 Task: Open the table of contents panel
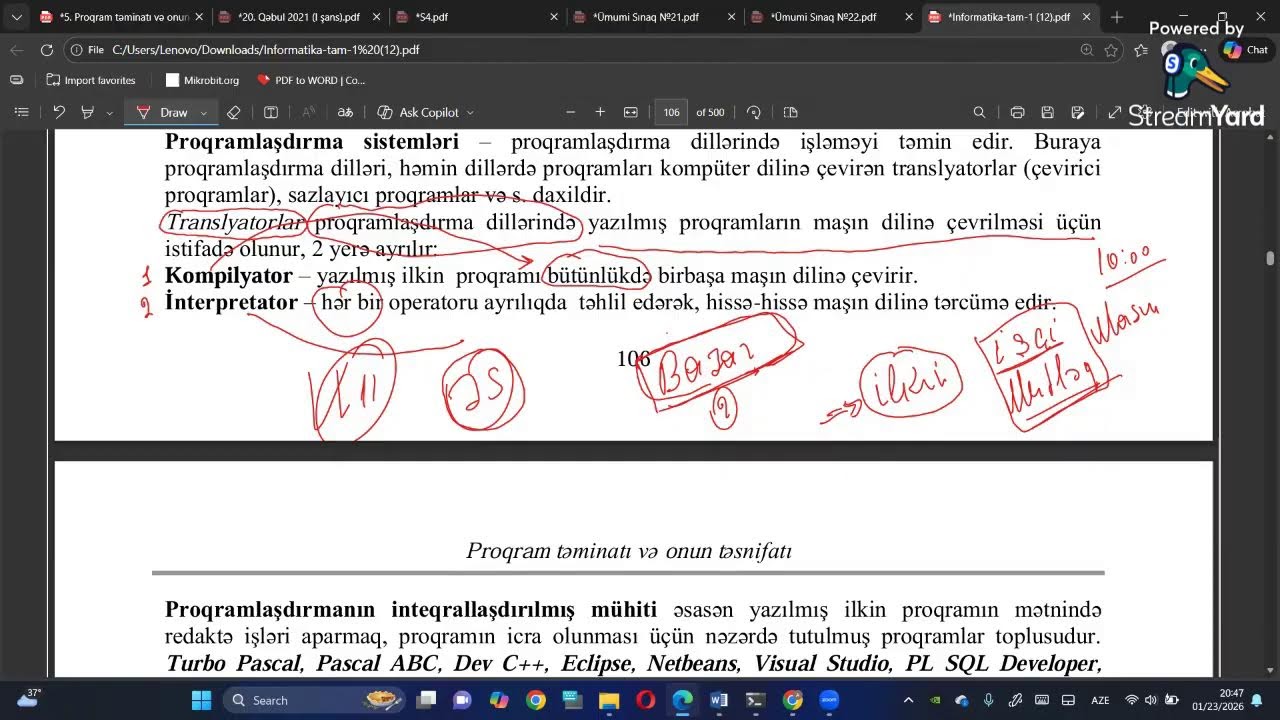21,112
